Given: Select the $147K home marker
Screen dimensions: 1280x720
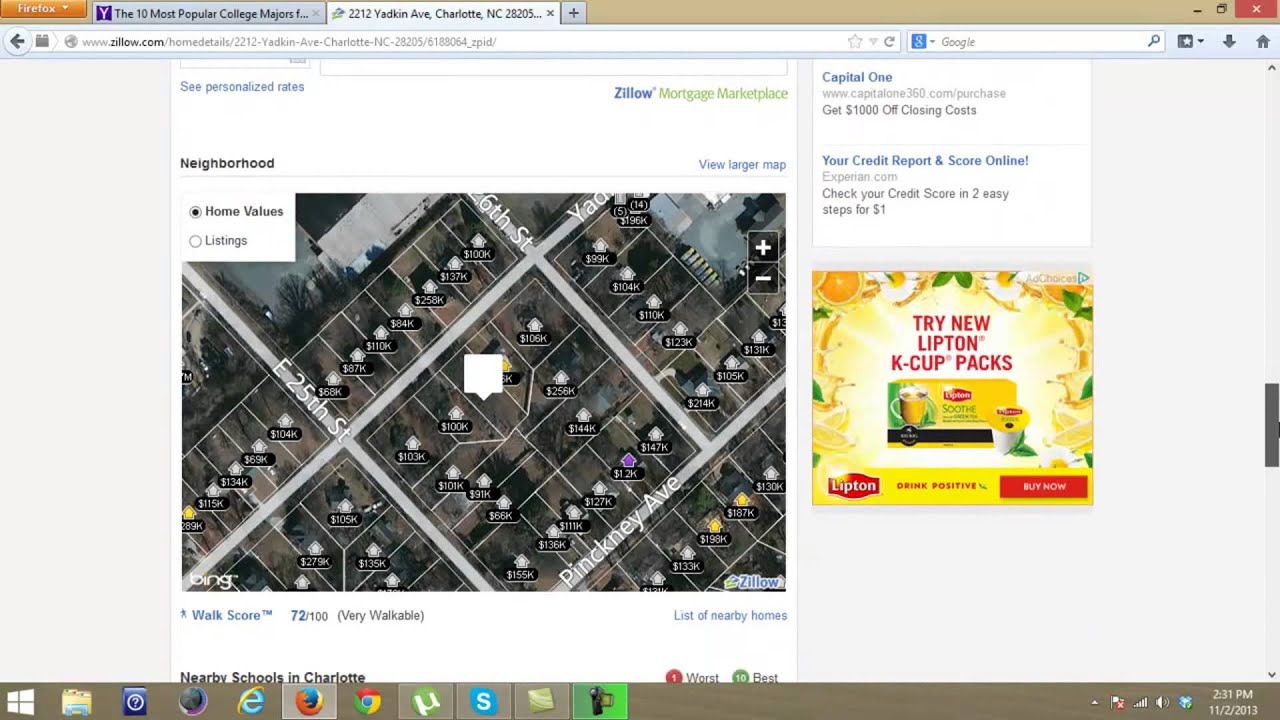Looking at the screenshot, I should pos(654,442).
